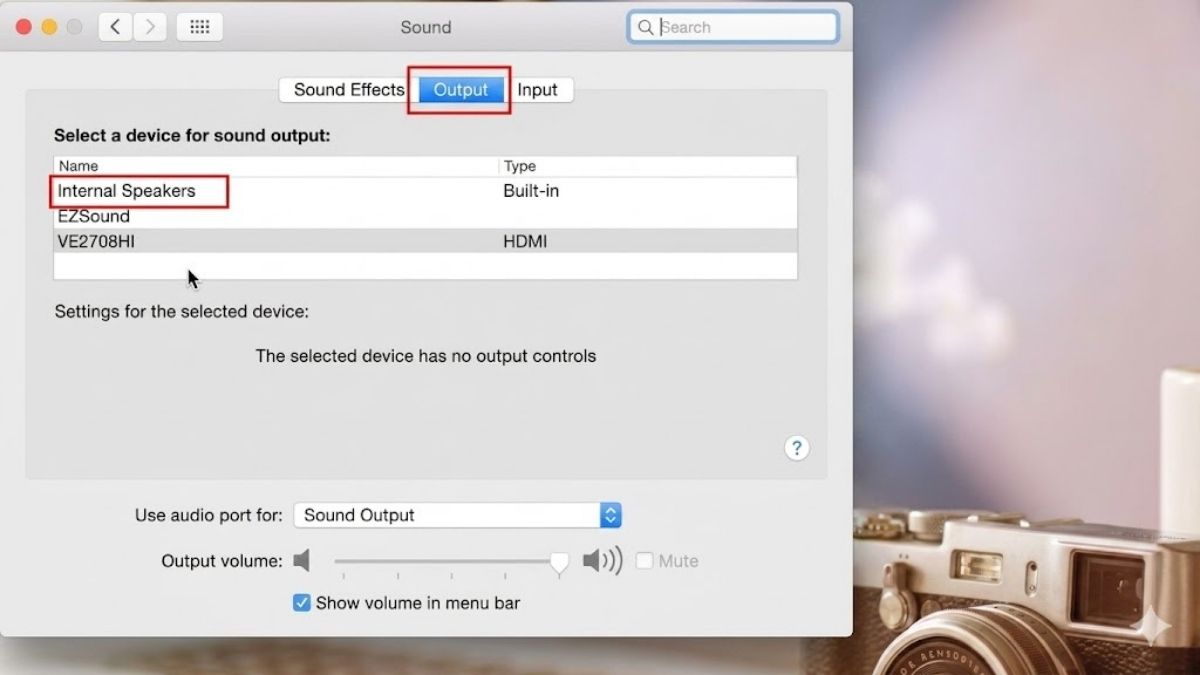This screenshot has width=1200, height=675.
Task: Go back with the left chevron button
Action: coord(115,27)
